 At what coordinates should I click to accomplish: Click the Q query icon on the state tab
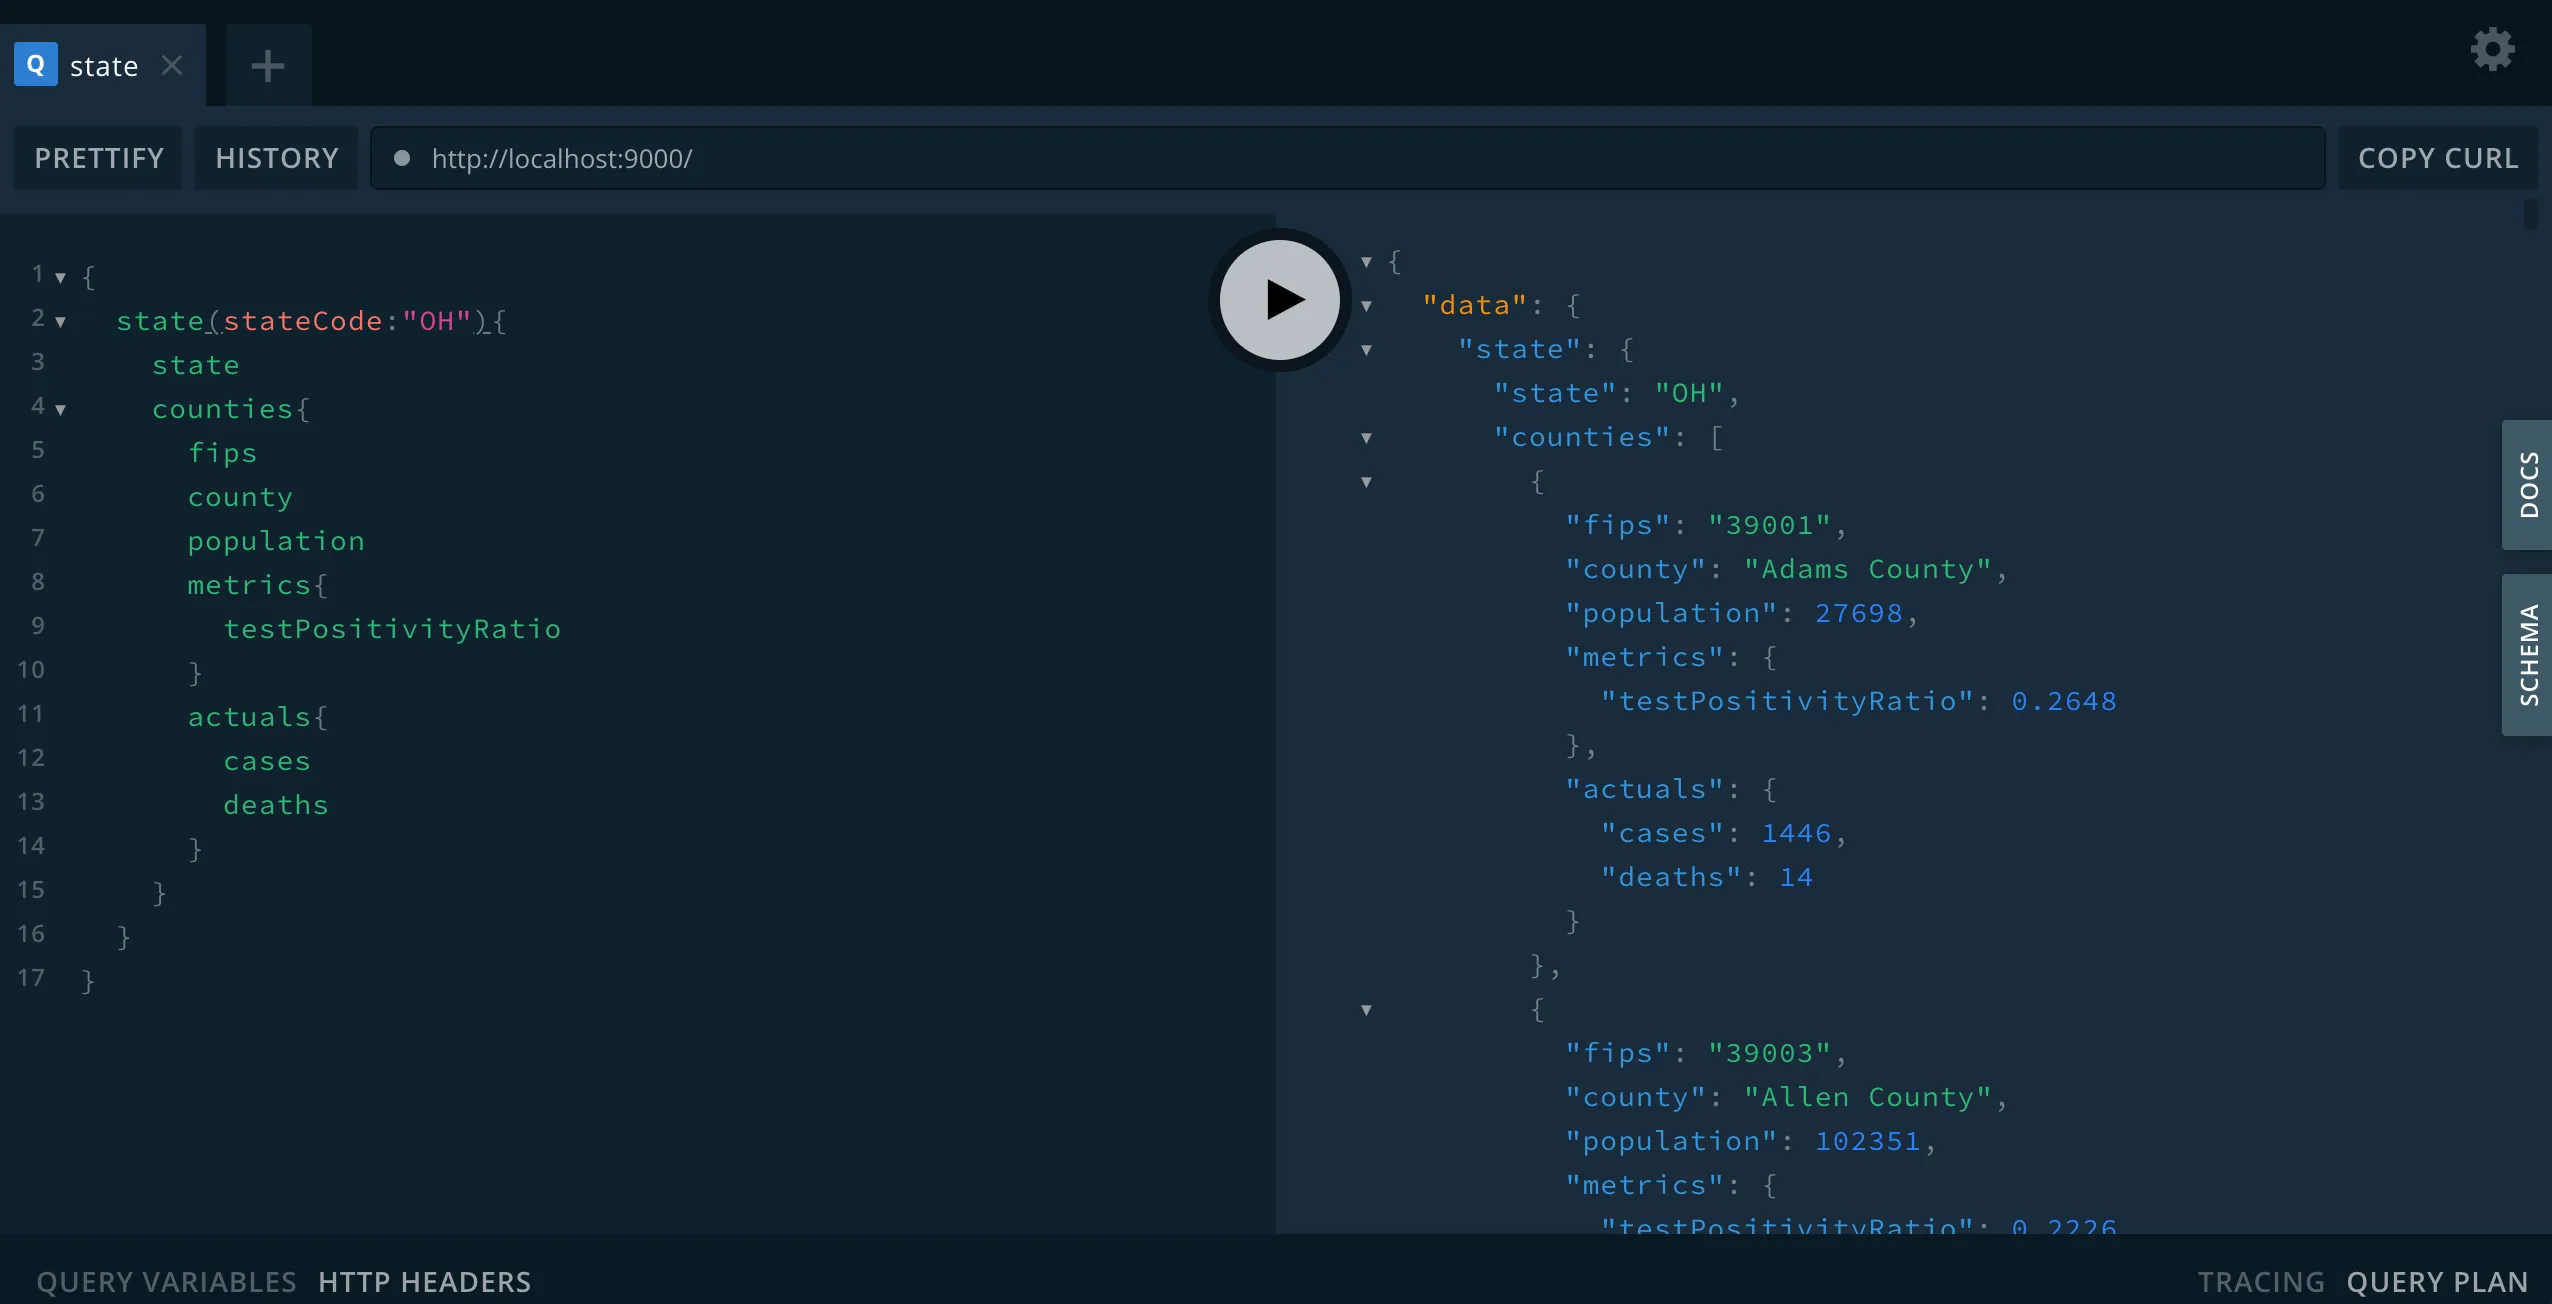tap(36, 65)
